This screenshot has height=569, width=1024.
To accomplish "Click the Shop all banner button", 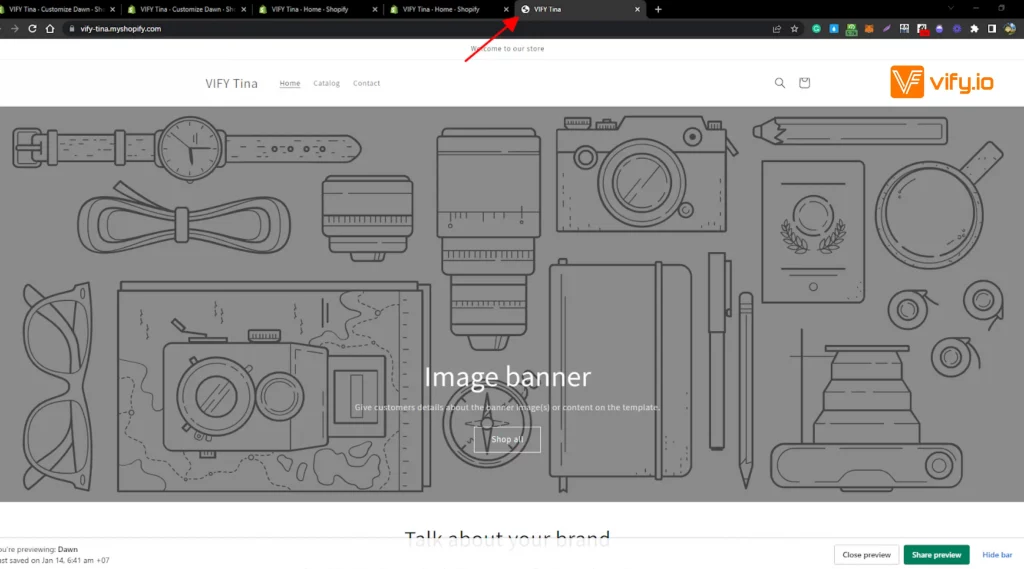I will pos(507,440).
